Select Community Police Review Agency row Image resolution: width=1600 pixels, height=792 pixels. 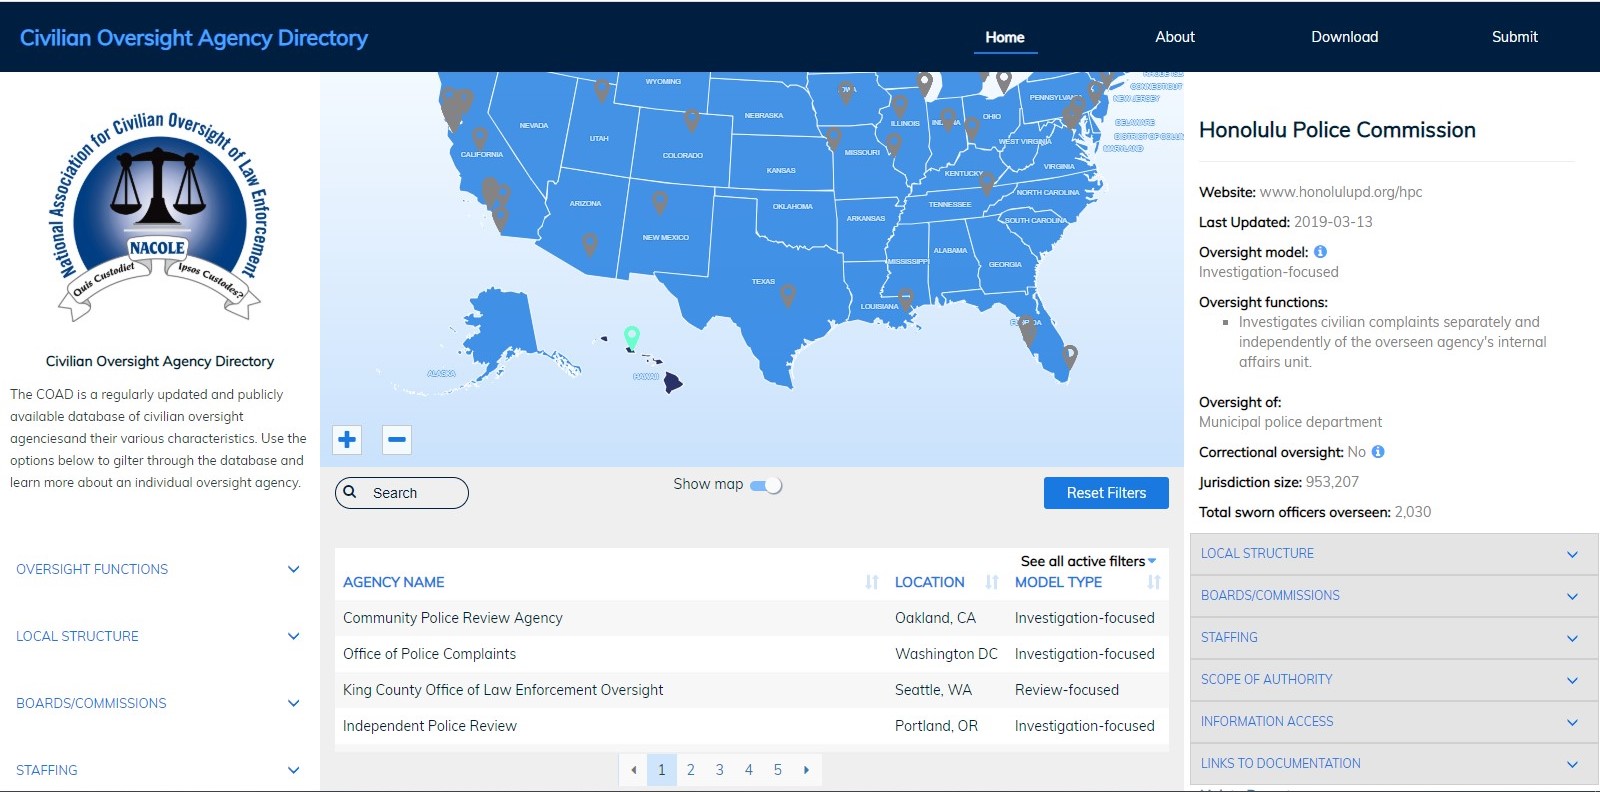pyautogui.click(x=752, y=618)
